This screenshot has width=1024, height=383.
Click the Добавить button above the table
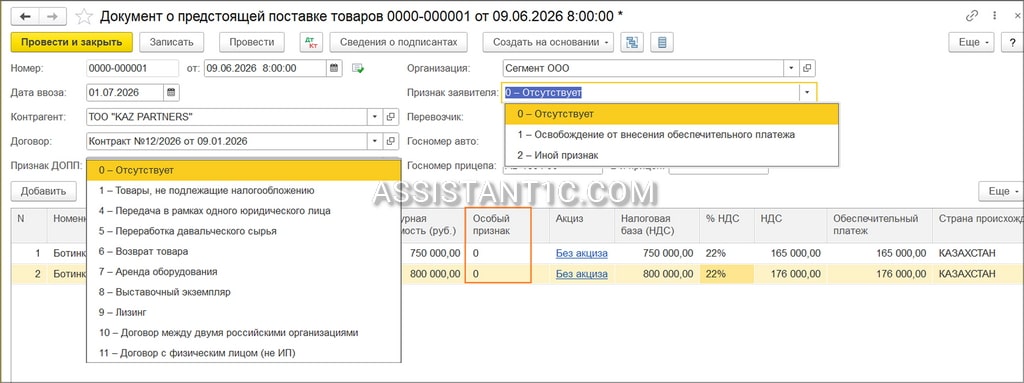point(44,192)
